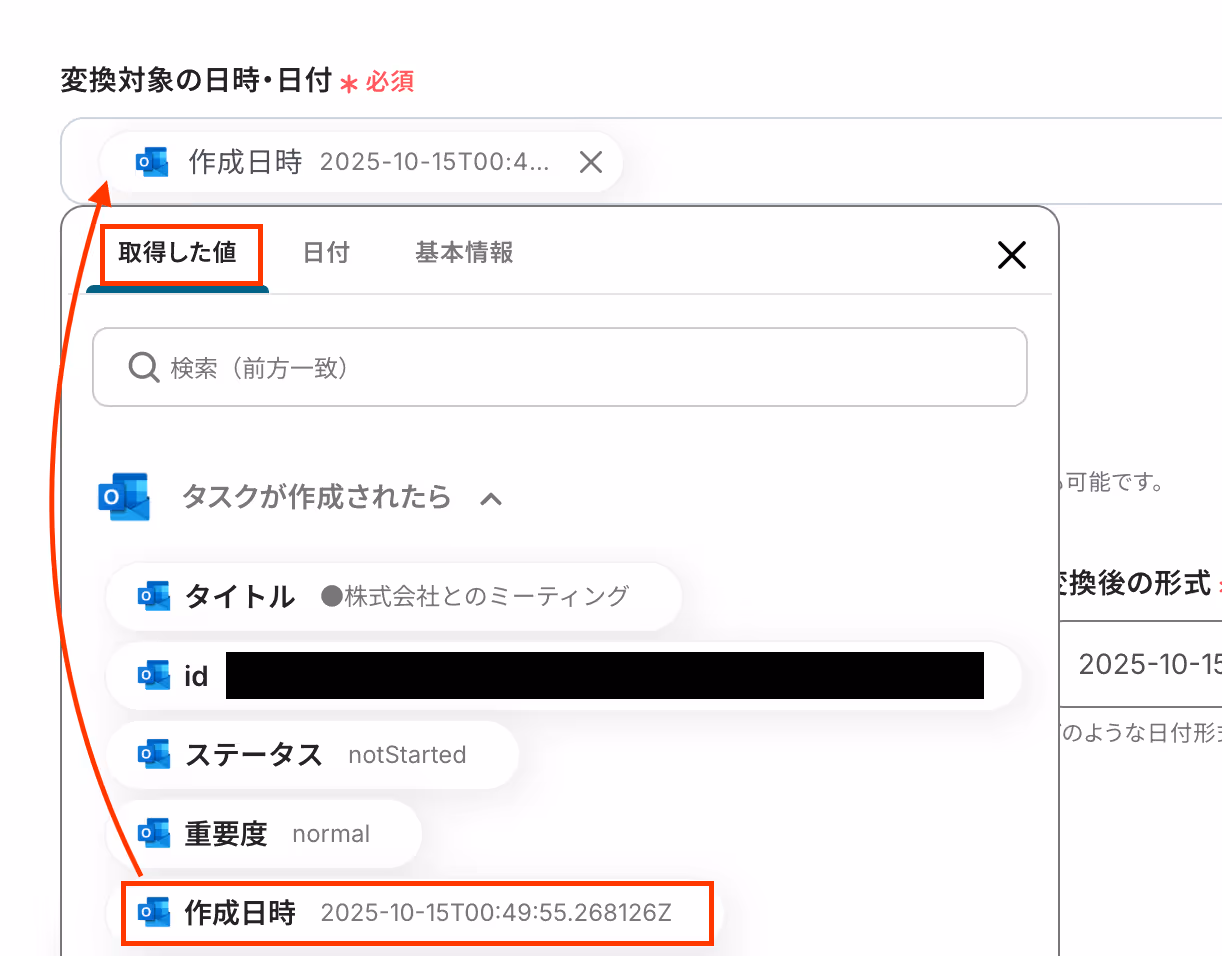Open the 基本情報 tab
The image size is (1222, 956).
coord(464,253)
